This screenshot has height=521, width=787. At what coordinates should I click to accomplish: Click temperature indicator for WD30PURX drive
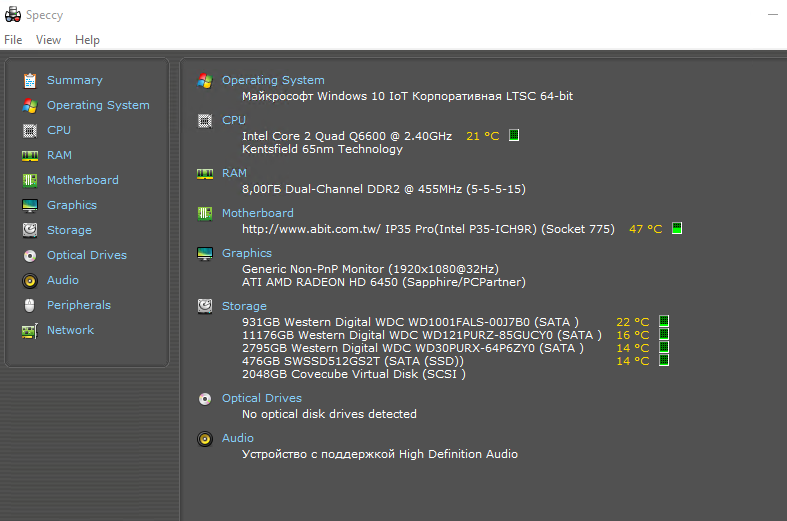(664, 347)
